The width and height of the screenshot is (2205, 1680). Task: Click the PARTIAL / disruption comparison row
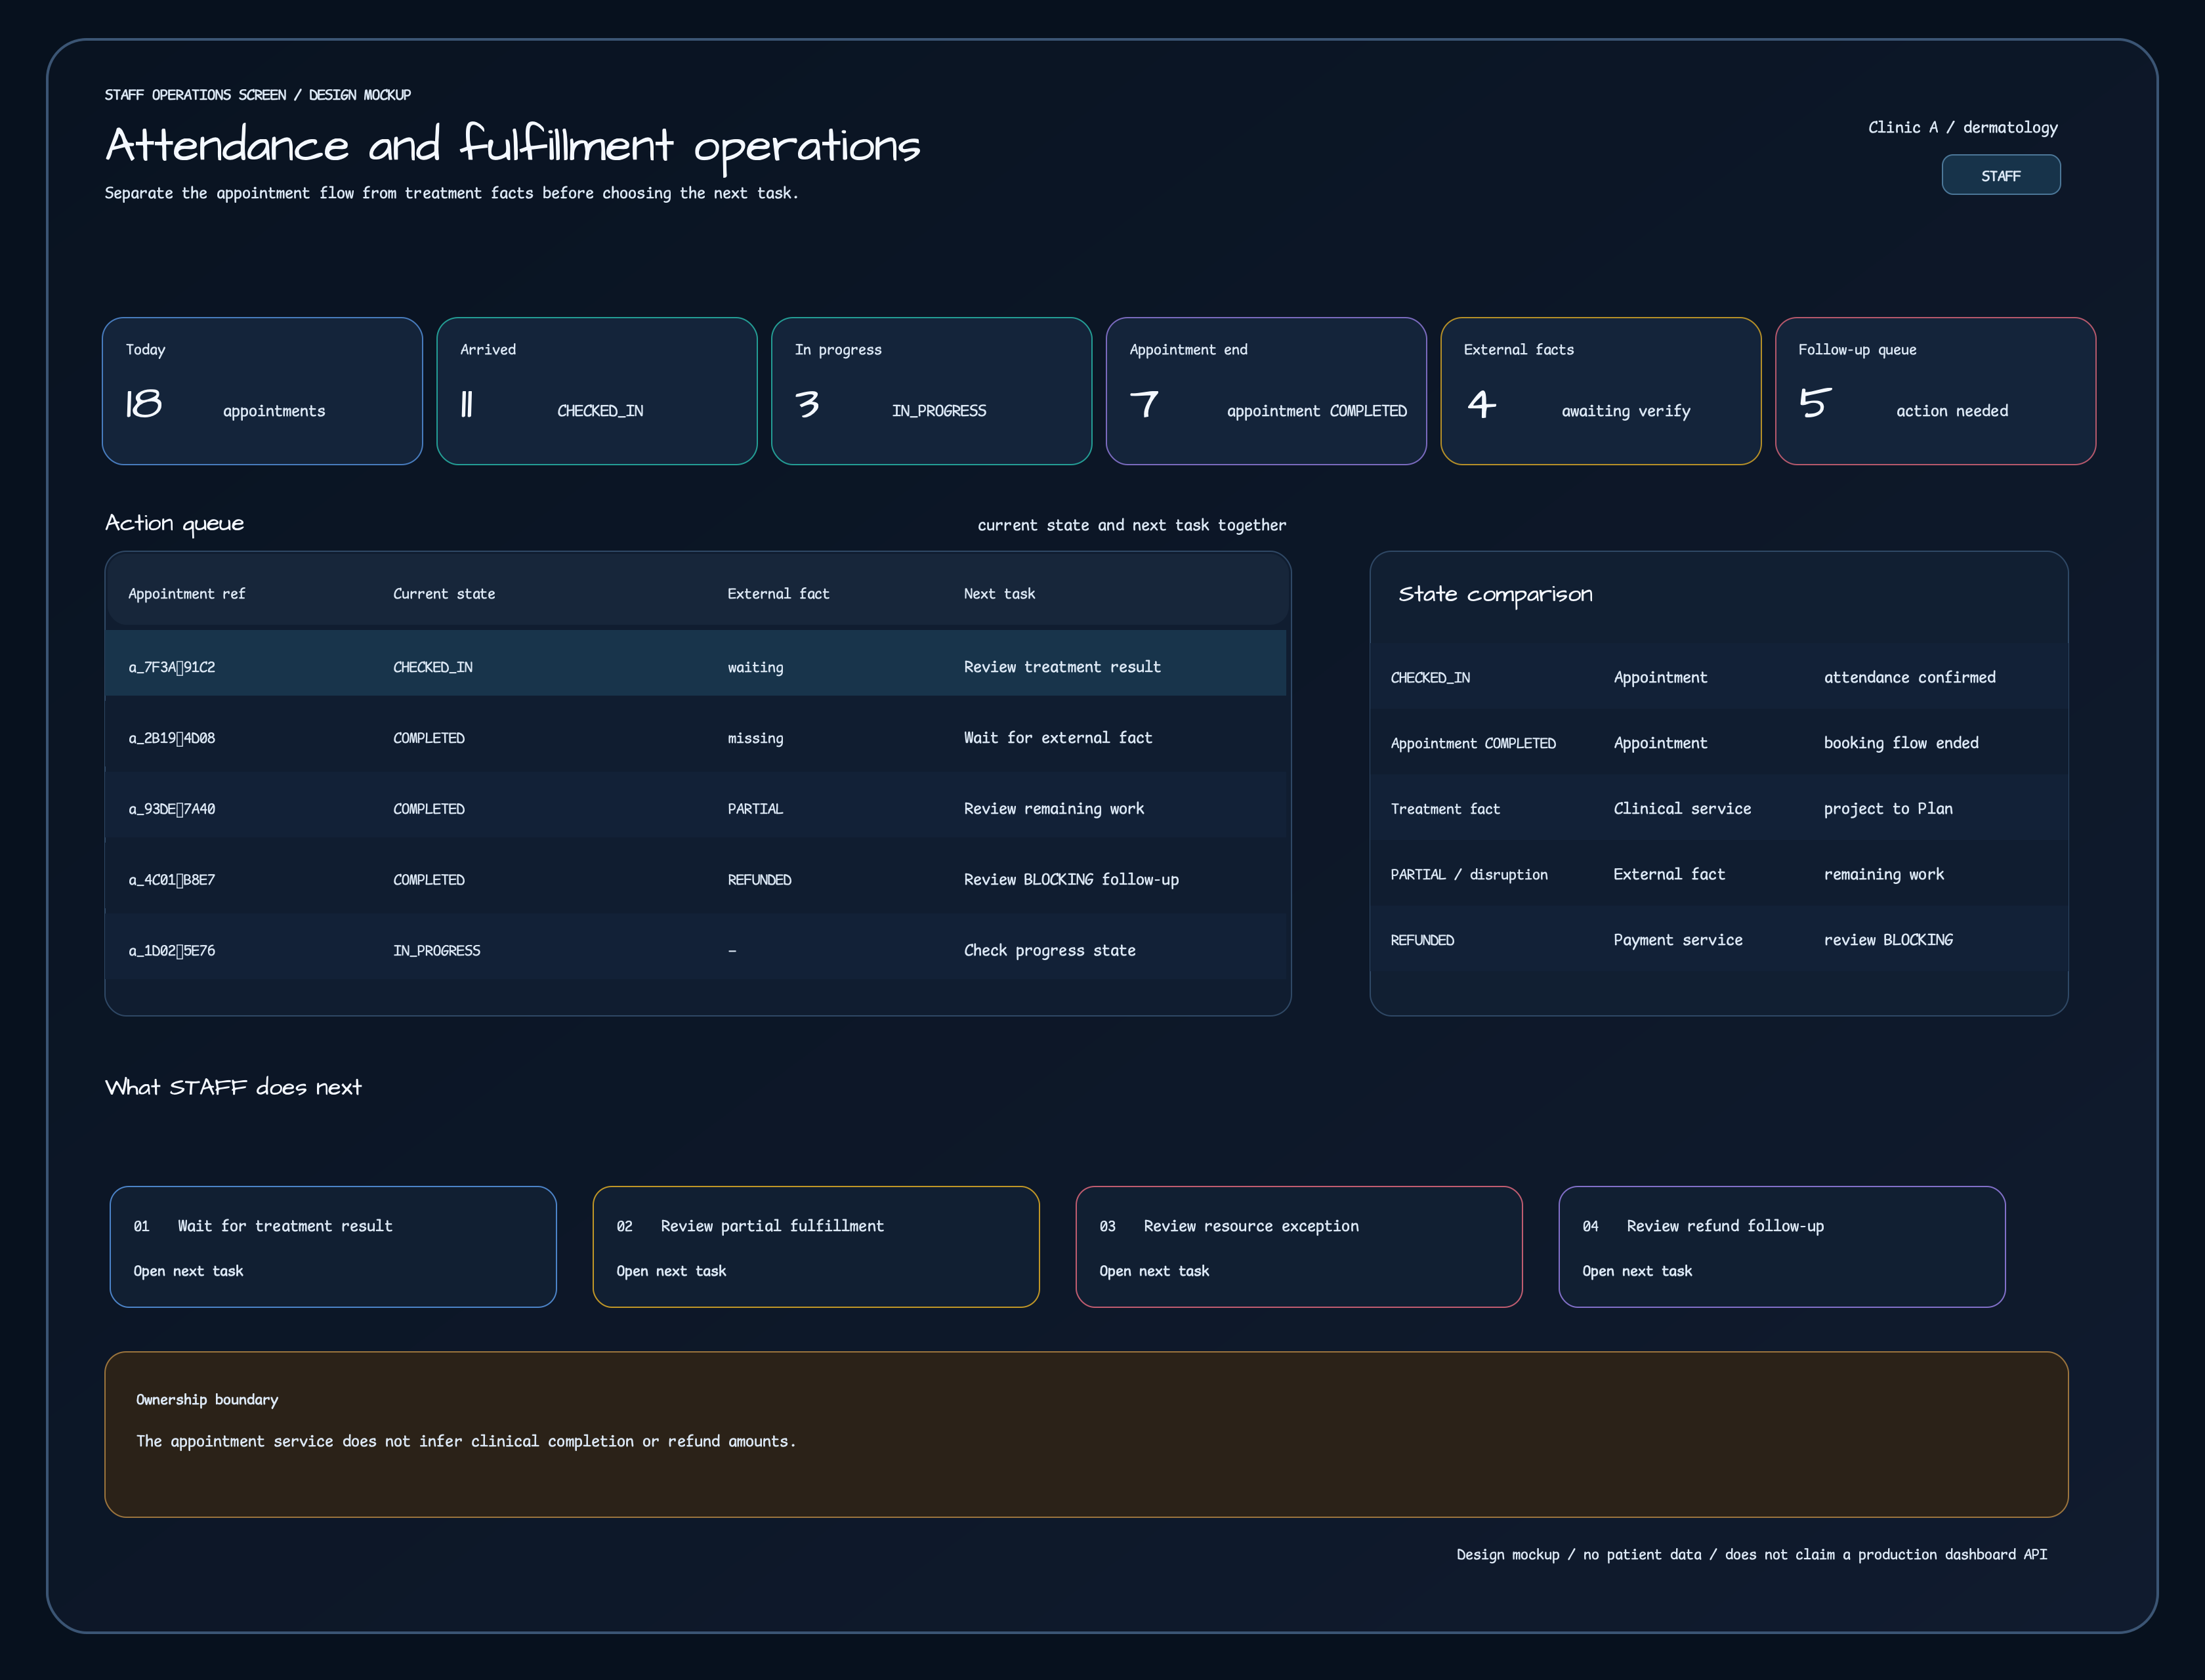pyautogui.click(x=1718, y=874)
